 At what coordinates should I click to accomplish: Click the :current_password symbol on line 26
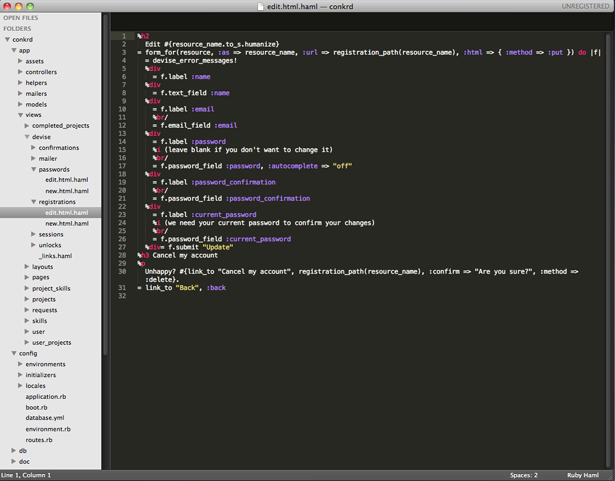pos(258,239)
